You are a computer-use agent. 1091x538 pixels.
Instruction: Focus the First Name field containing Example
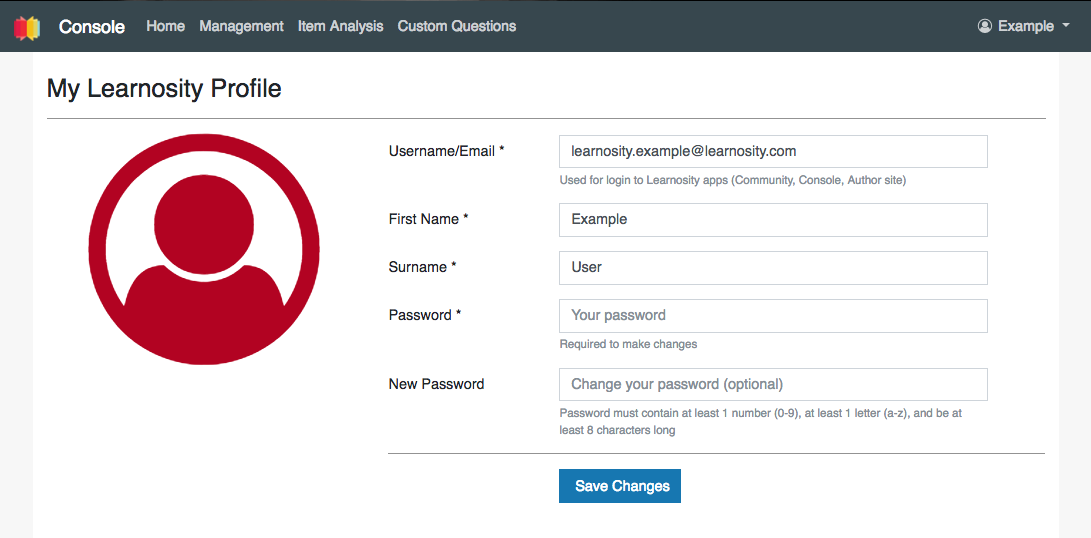click(773, 219)
